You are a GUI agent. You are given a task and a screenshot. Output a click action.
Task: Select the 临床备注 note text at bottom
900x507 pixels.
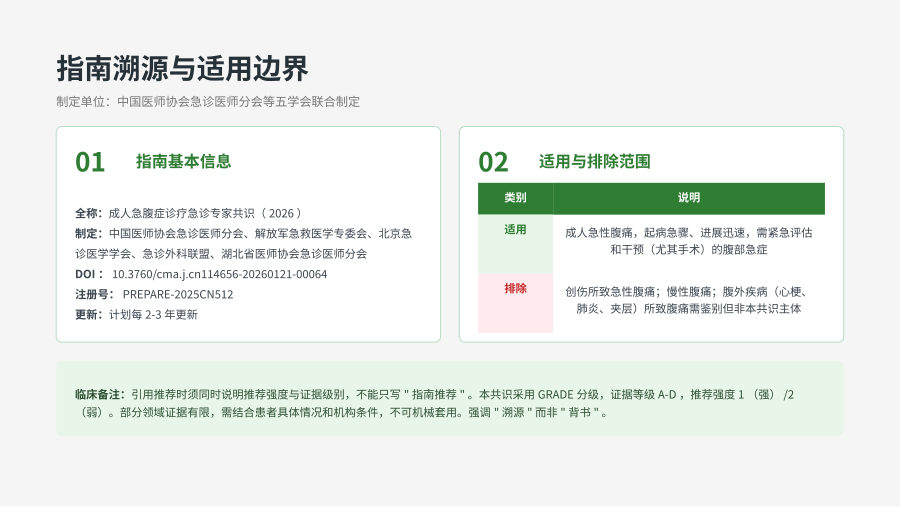click(x=435, y=404)
